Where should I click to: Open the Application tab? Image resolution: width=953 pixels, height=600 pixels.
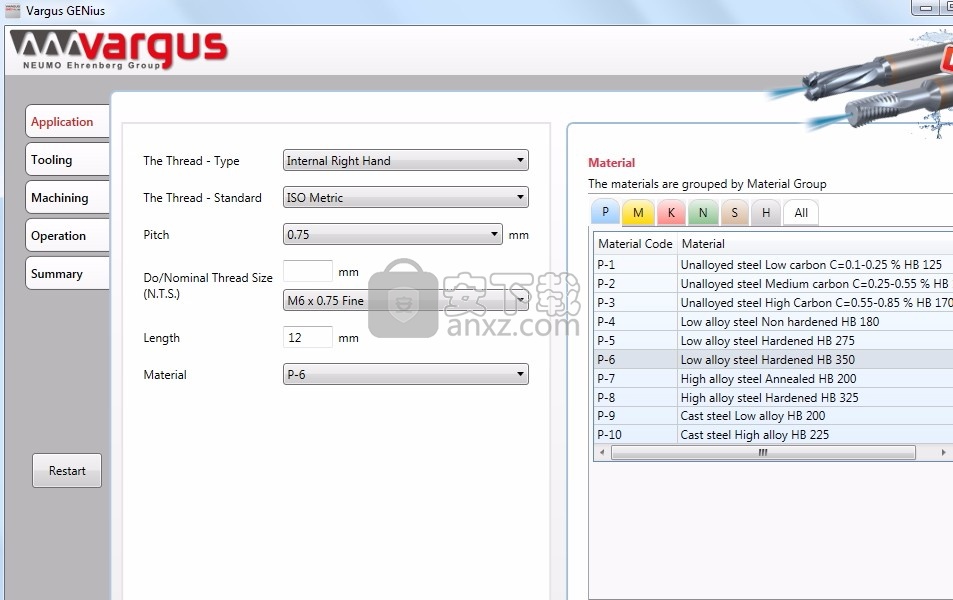[67, 122]
